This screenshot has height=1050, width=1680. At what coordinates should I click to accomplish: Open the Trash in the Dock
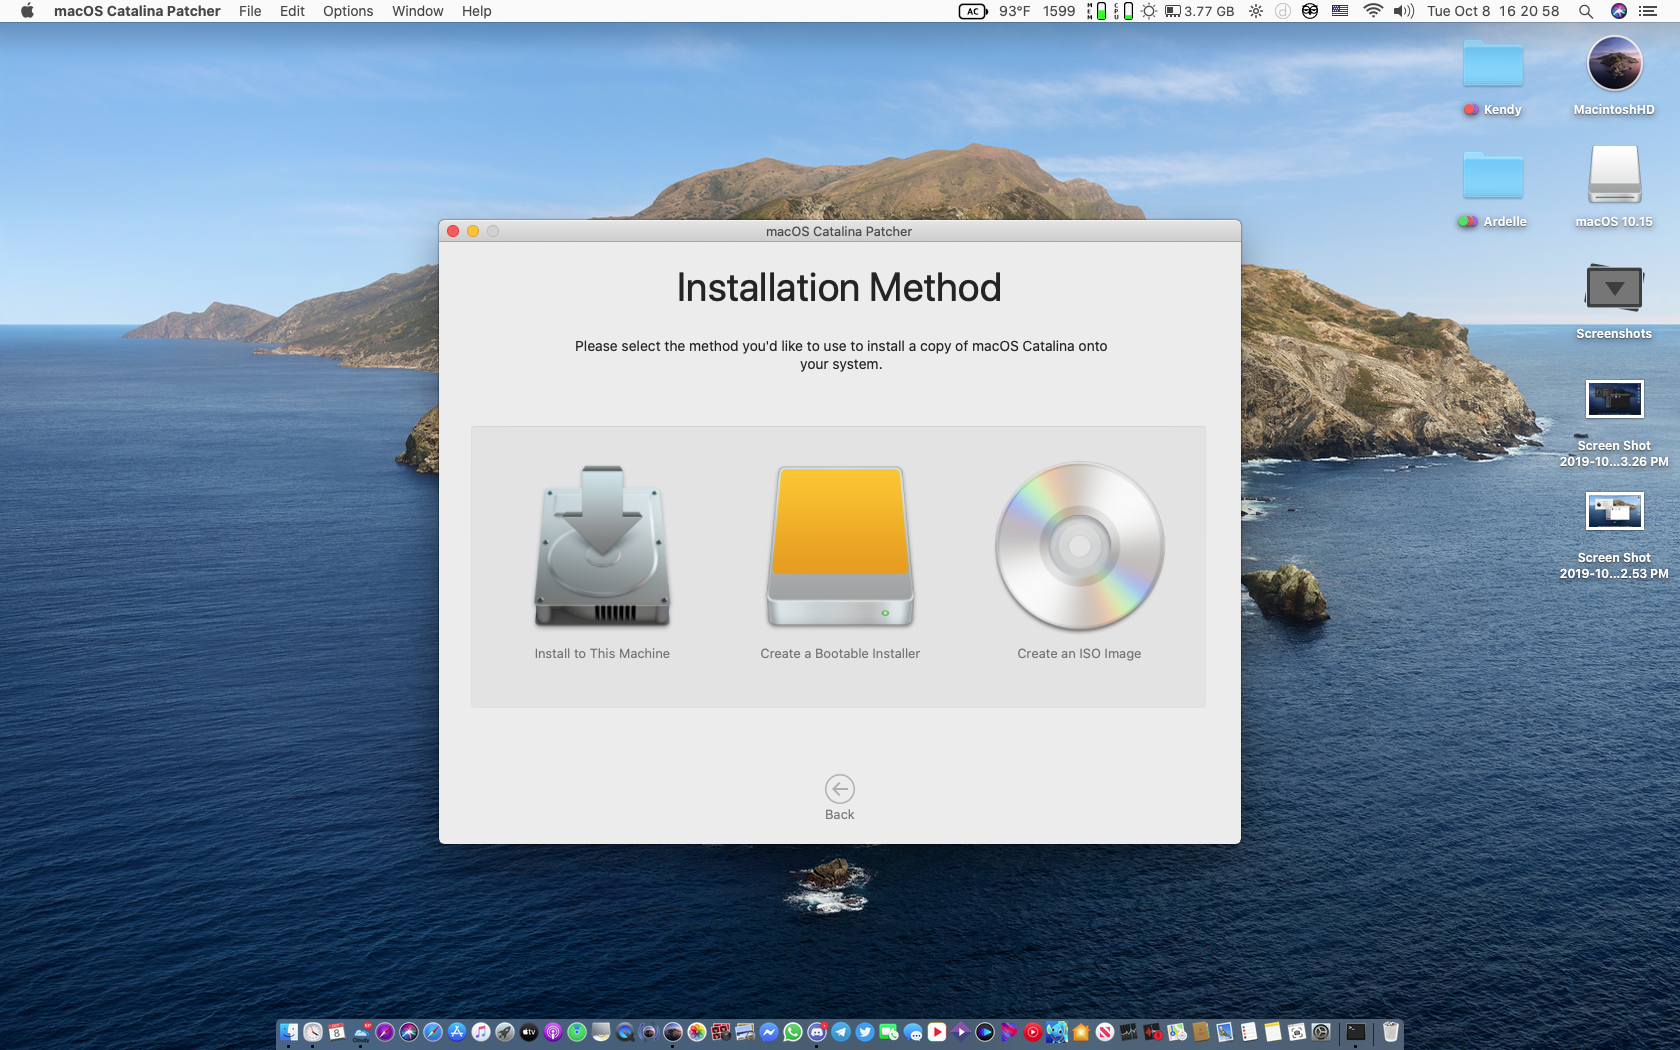[x=1391, y=1032]
